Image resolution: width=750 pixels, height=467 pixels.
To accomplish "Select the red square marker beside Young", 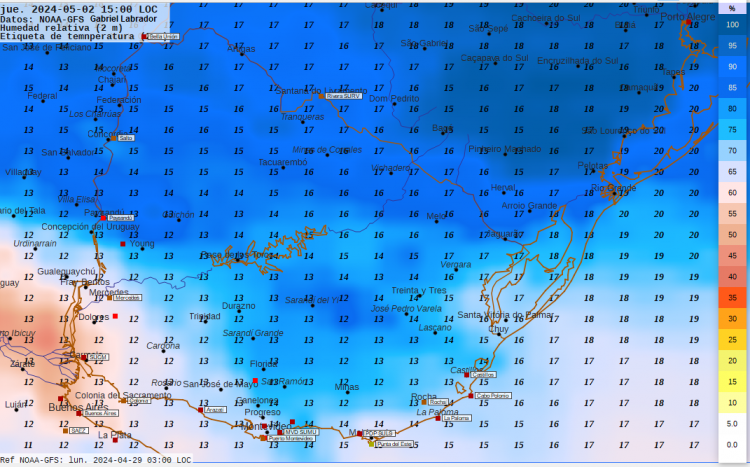I will coord(123,244).
